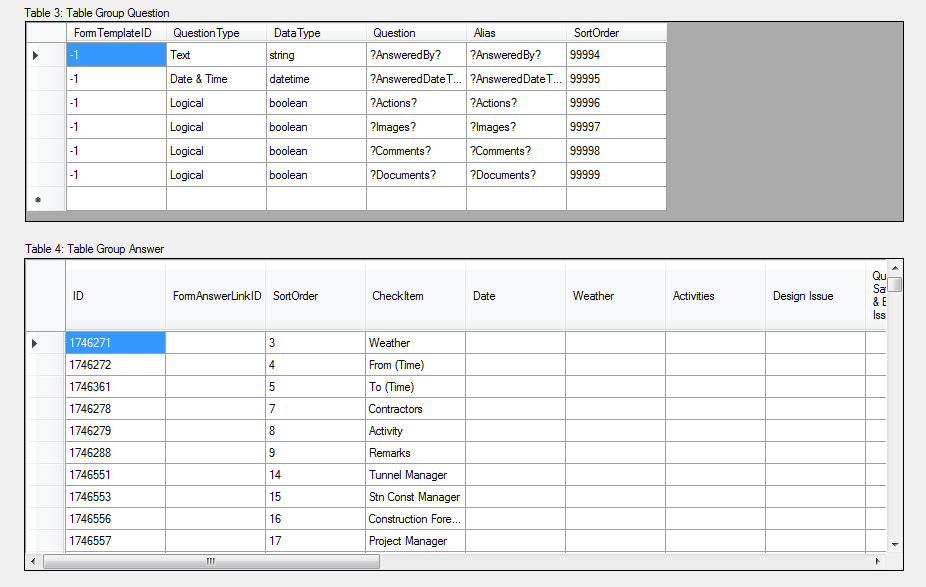Viewport: 926px width, 587px height.
Task: Select the ID cell 1746271
Action: [115, 343]
